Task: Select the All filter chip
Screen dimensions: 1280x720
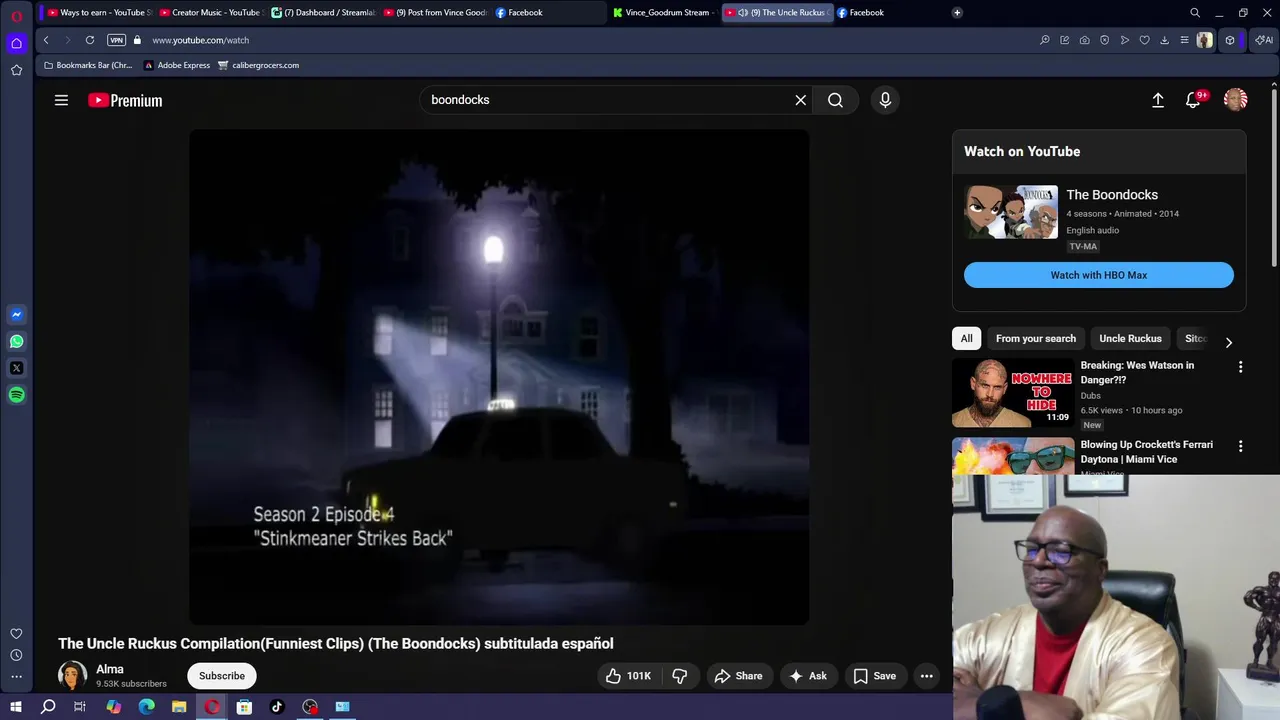Action: [966, 338]
